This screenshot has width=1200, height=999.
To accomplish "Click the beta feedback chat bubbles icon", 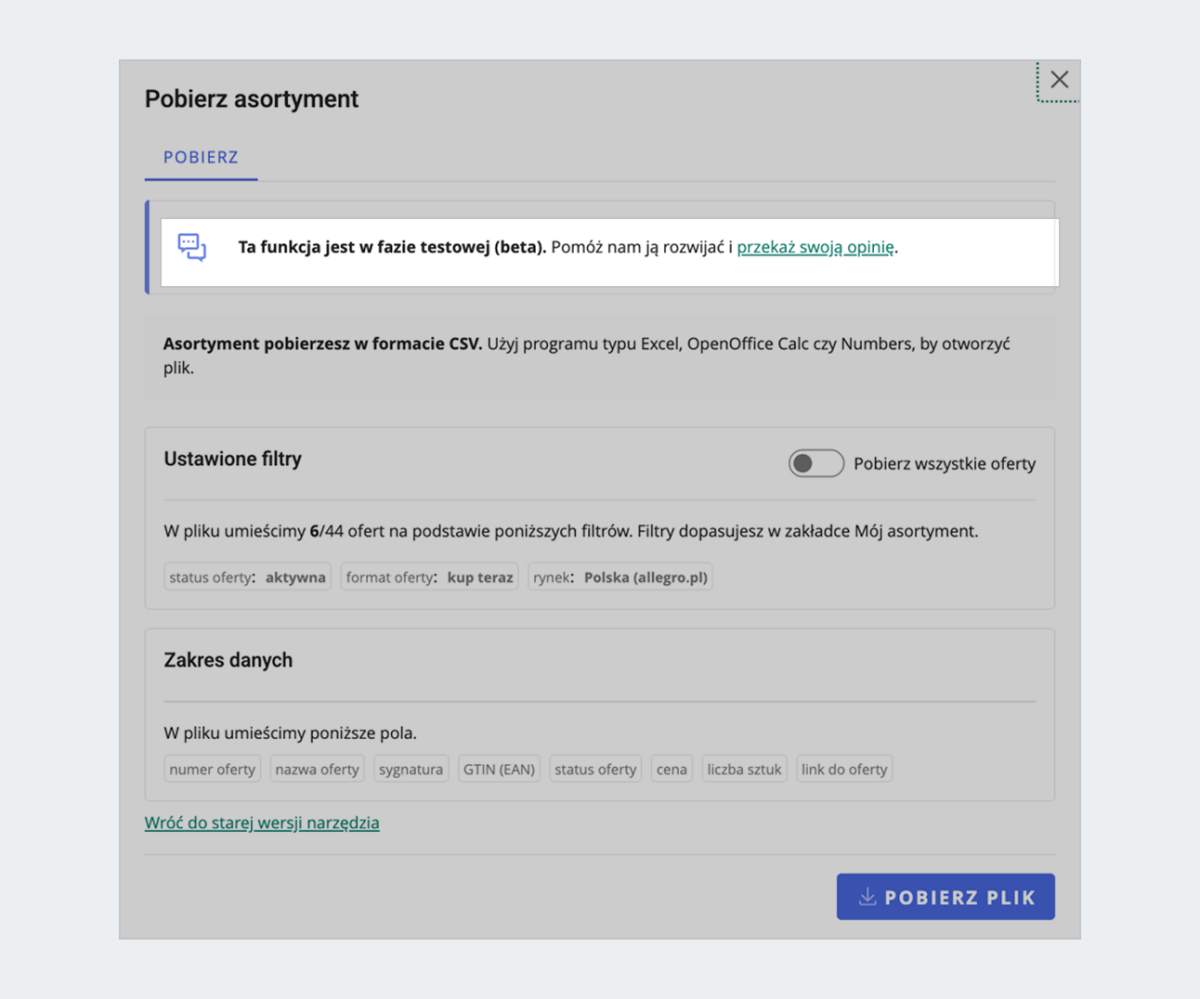I will coord(192,247).
